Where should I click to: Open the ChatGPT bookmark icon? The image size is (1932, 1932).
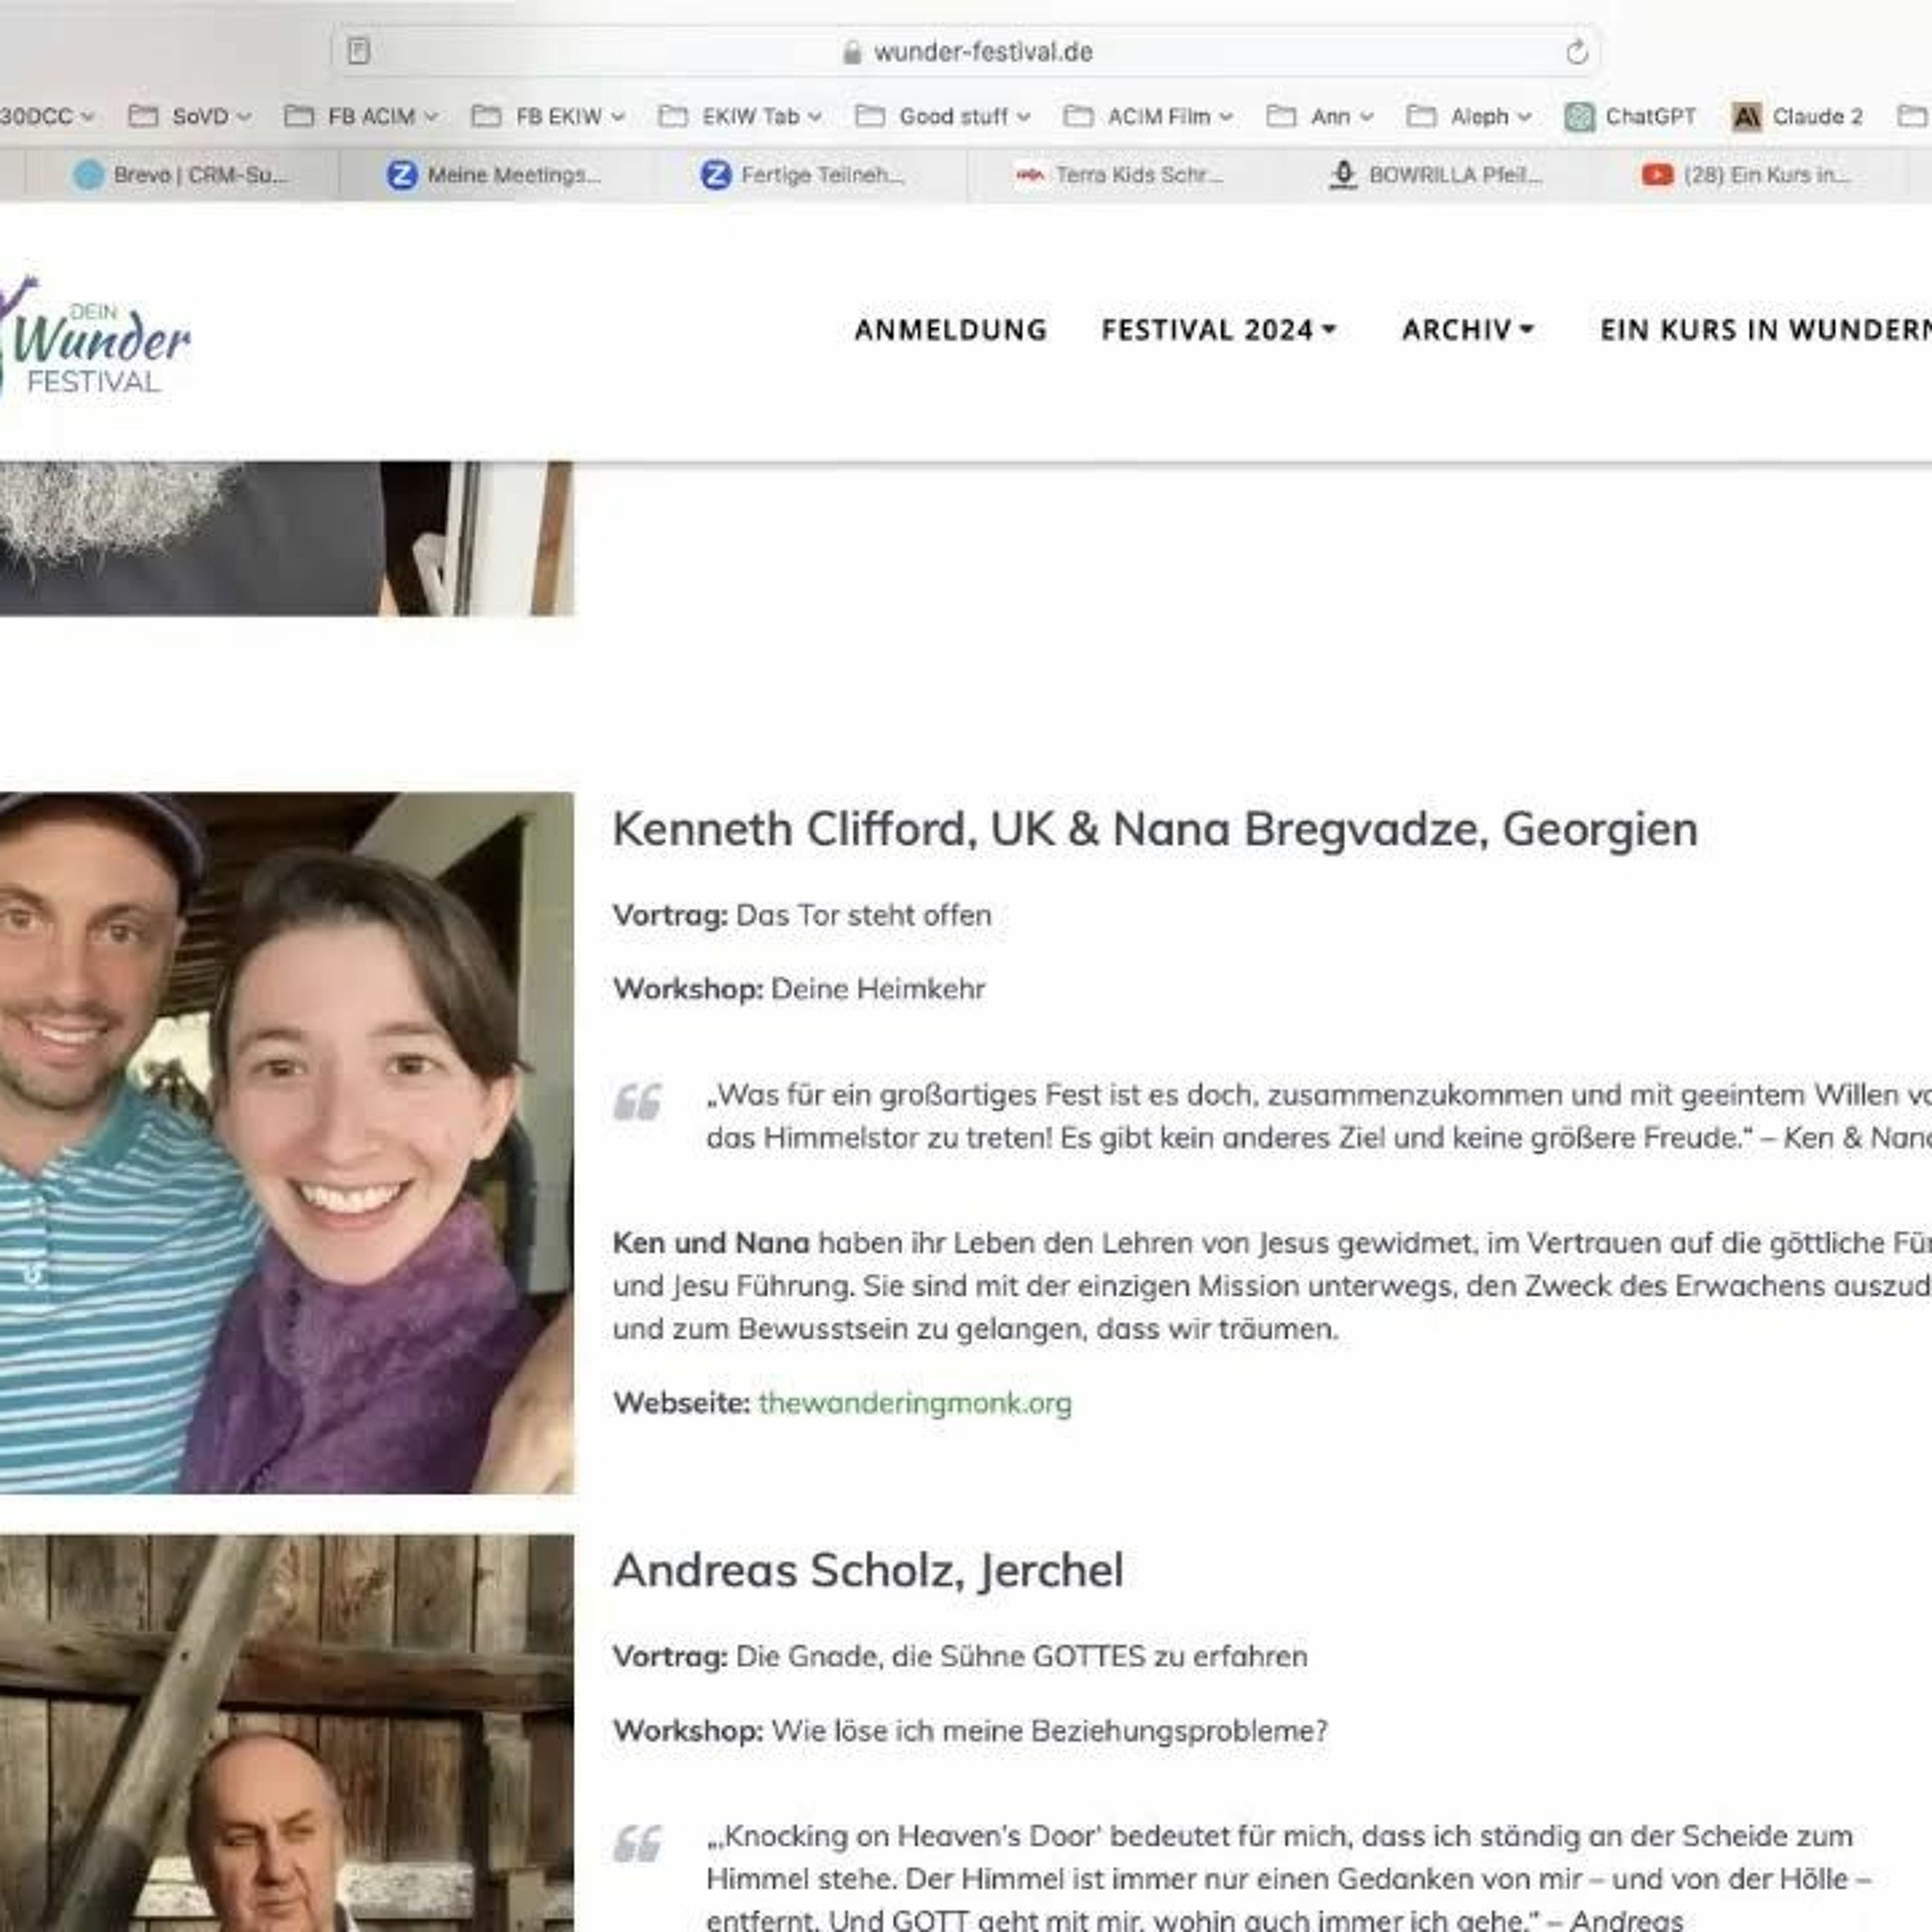1579,117
